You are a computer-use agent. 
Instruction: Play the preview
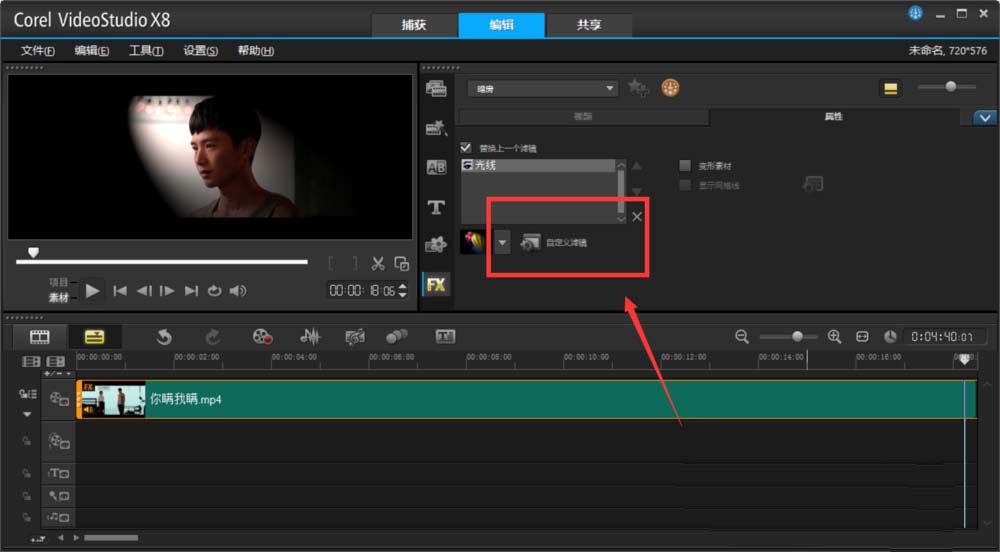pyautogui.click(x=92, y=291)
